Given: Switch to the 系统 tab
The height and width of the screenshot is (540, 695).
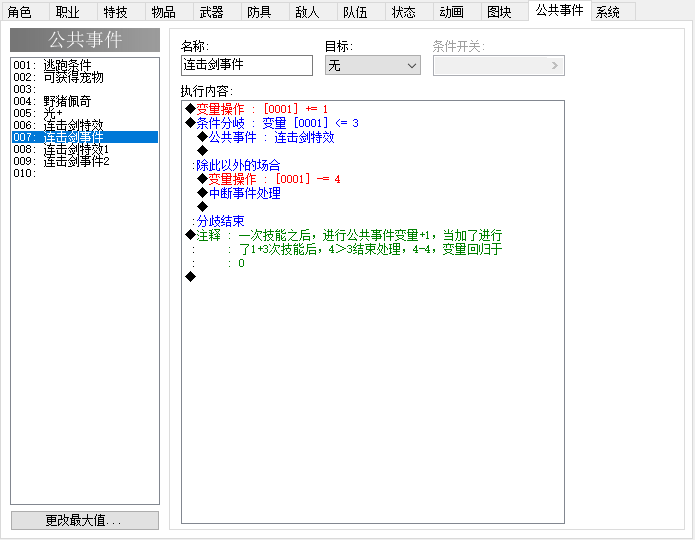Looking at the screenshot, I should click(x=613, y=12).
